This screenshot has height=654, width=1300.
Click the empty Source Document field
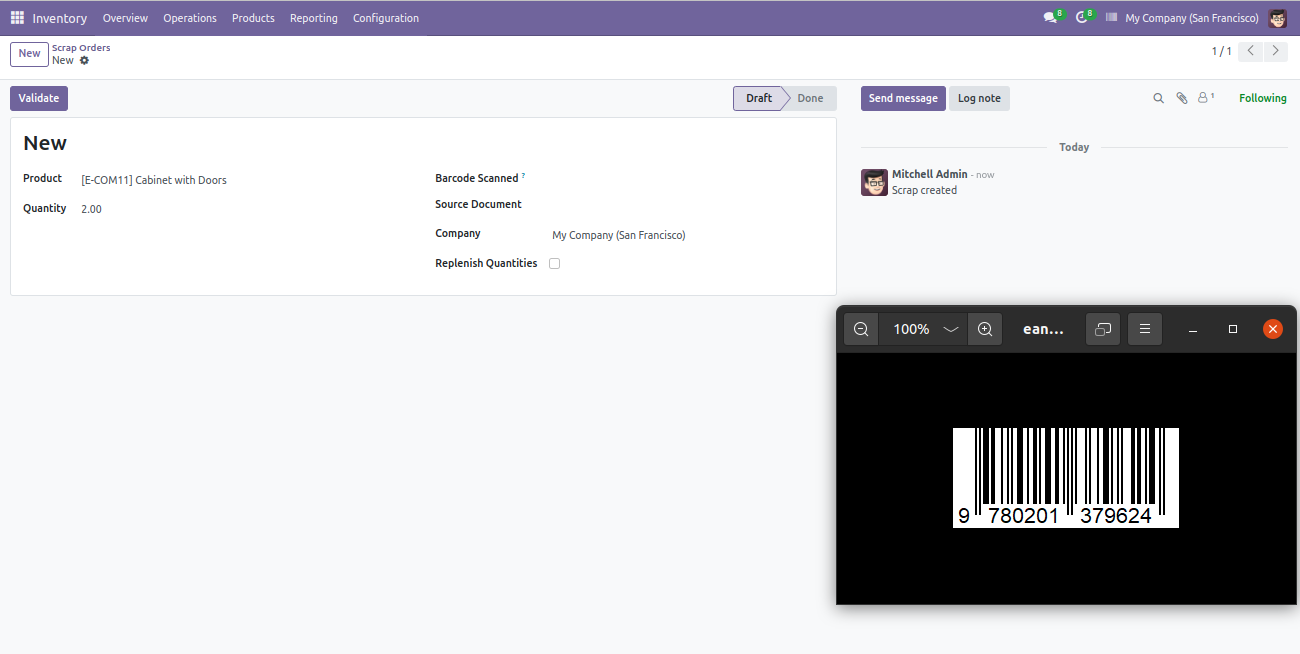coord(687,205)
